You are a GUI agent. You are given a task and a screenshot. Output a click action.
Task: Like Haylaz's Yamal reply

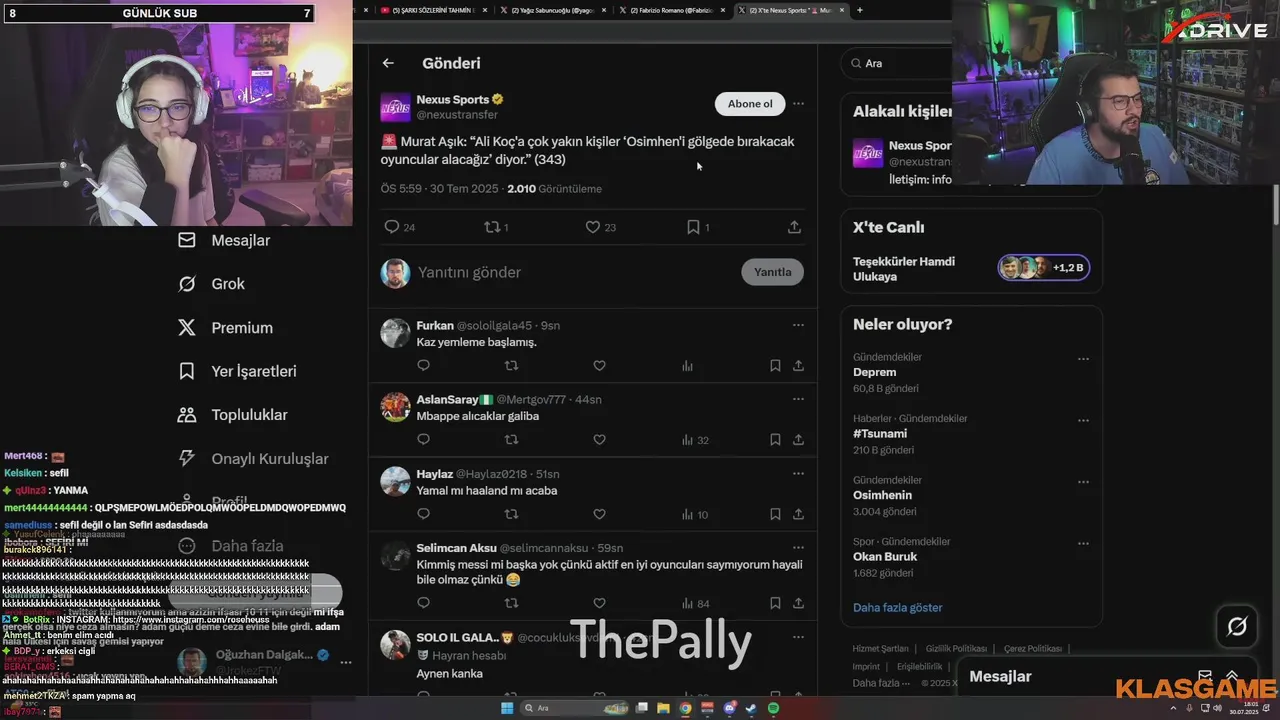pos(599,514)
